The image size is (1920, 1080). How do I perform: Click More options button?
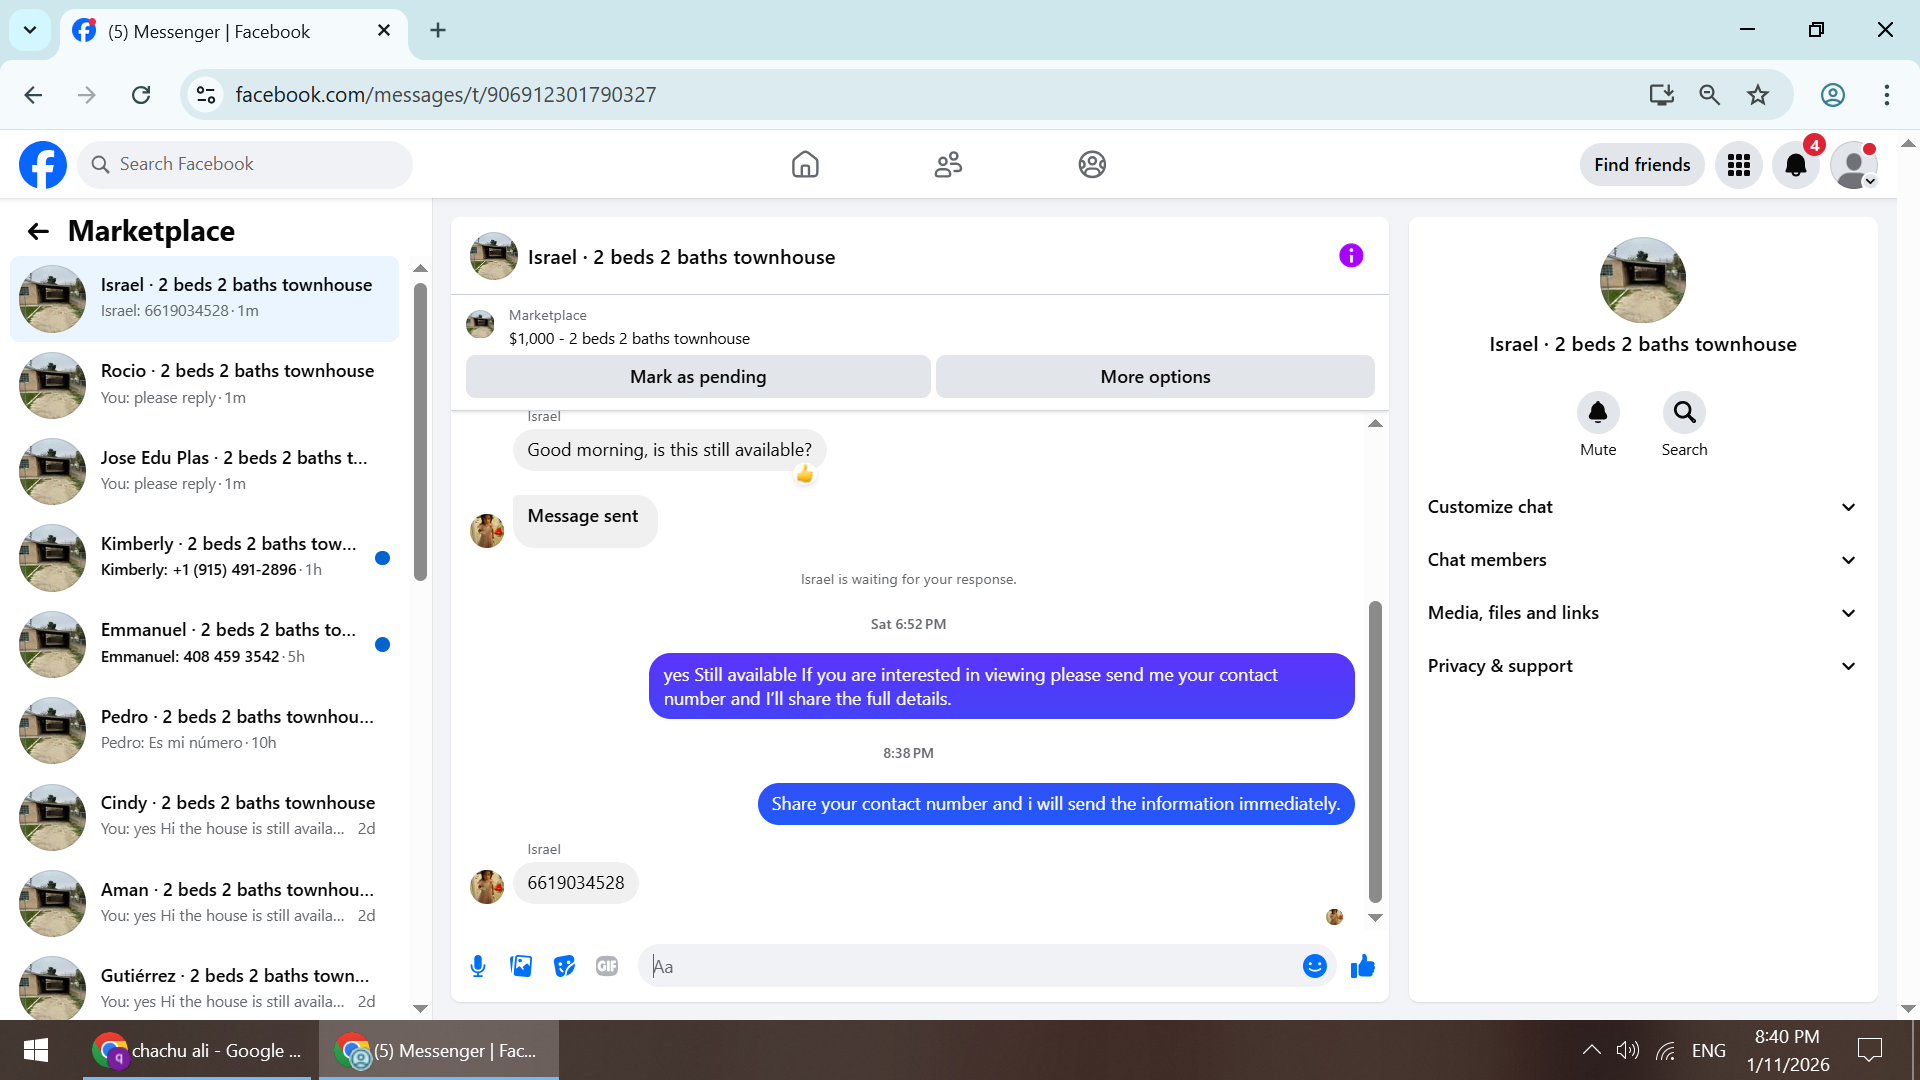coord(1155,377)
